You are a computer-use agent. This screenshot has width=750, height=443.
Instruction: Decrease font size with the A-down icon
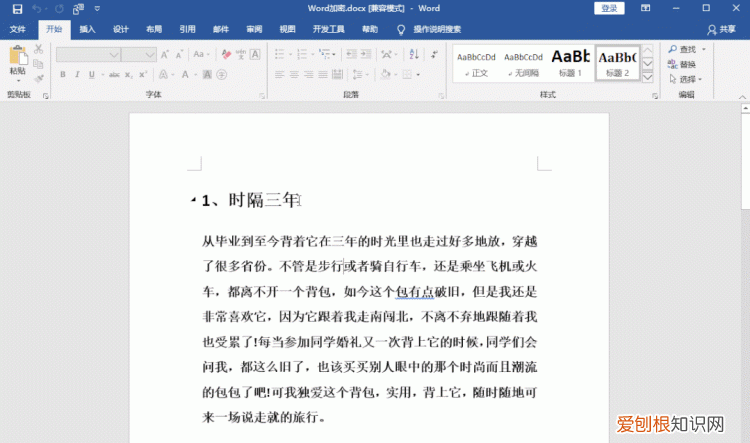[179, 55]
